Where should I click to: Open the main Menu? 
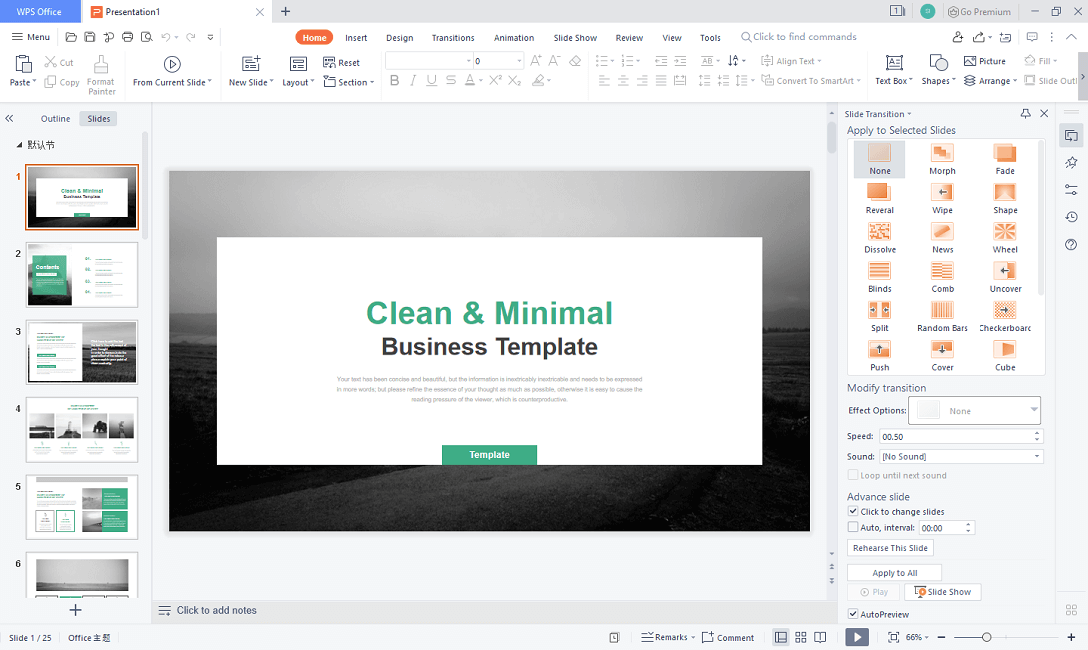tap(31, 37)
